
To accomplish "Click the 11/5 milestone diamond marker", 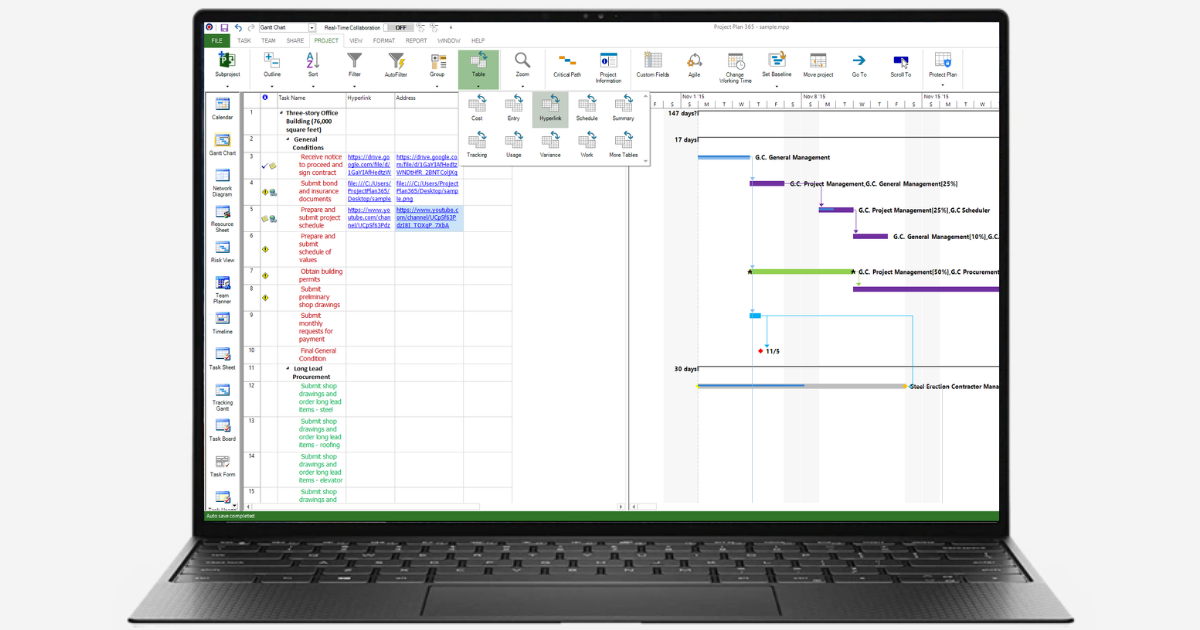I will [x=761, y=351].
